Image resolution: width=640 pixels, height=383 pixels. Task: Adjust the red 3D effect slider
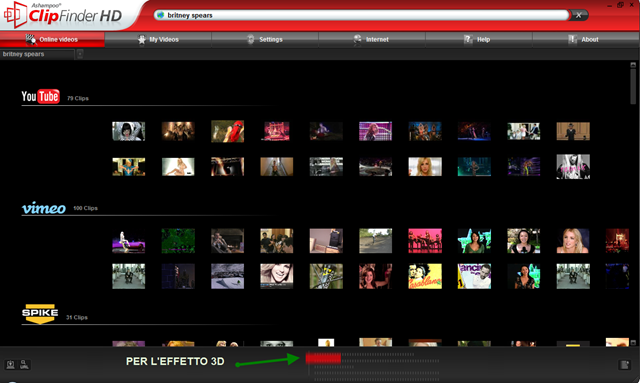point(323,359)
